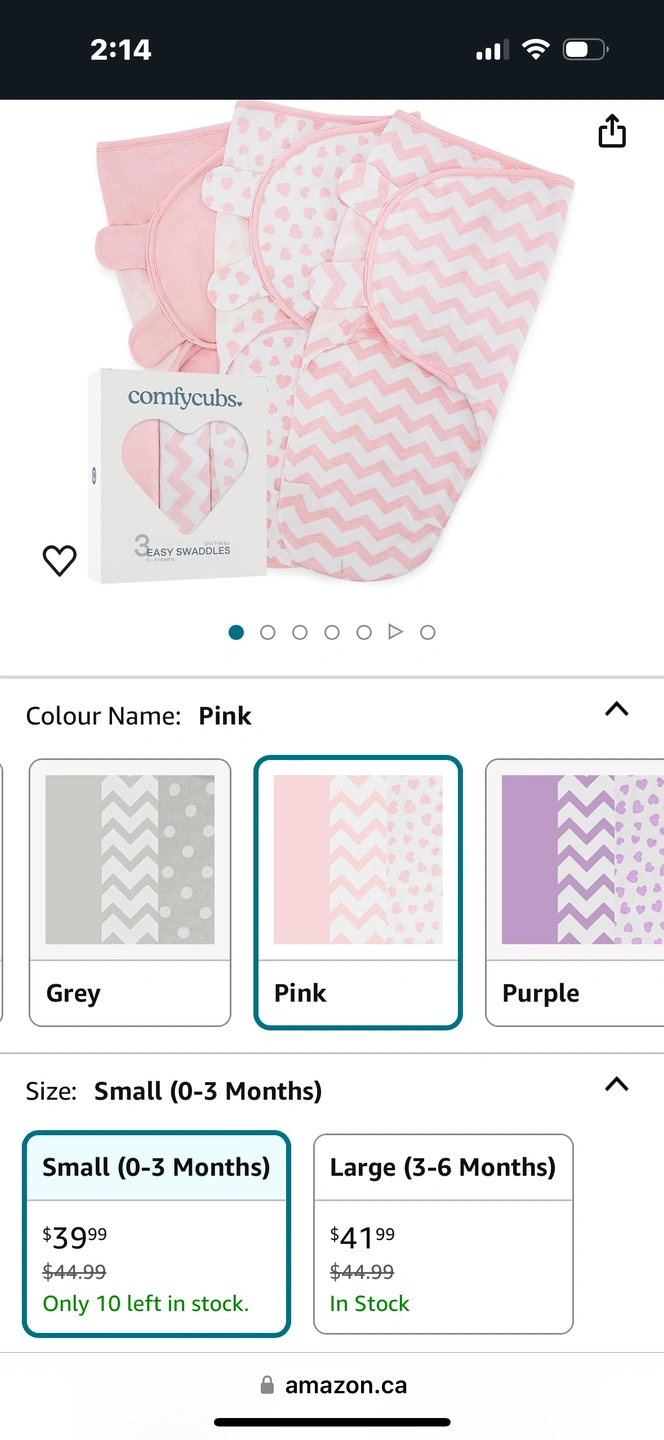Select the Pink colour option
The width and height of the screenshot is (664, 1440).
[x=358, y=892]
